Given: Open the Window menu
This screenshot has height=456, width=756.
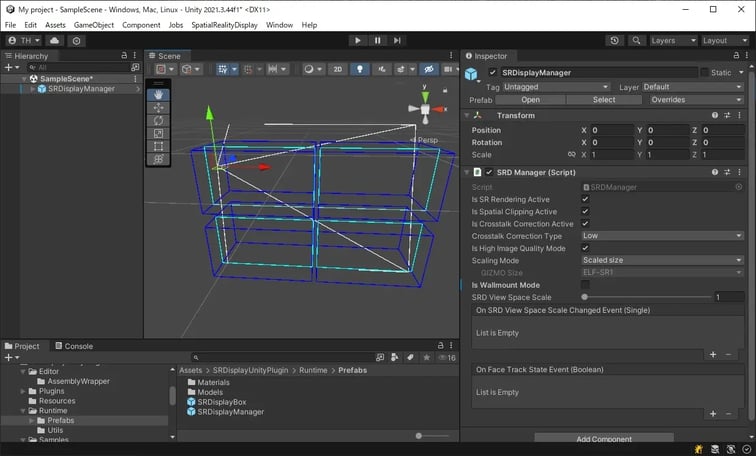Looking at the screenshot, I should point(279,25).
